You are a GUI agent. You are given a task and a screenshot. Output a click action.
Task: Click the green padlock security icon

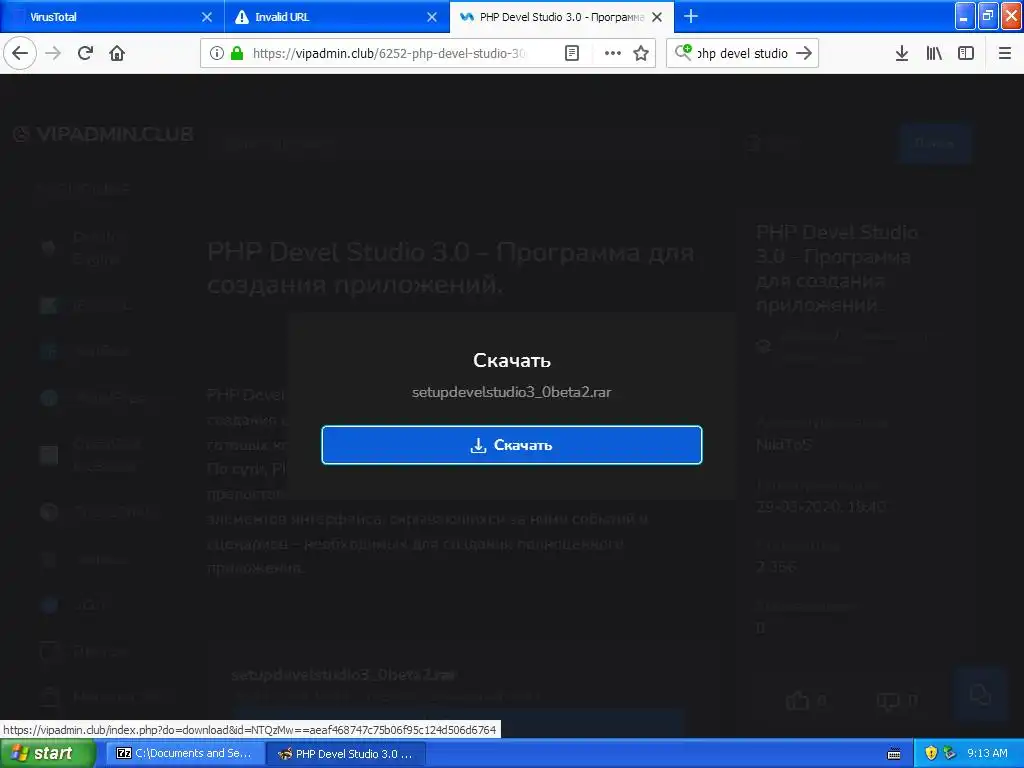tap(237, 53)
